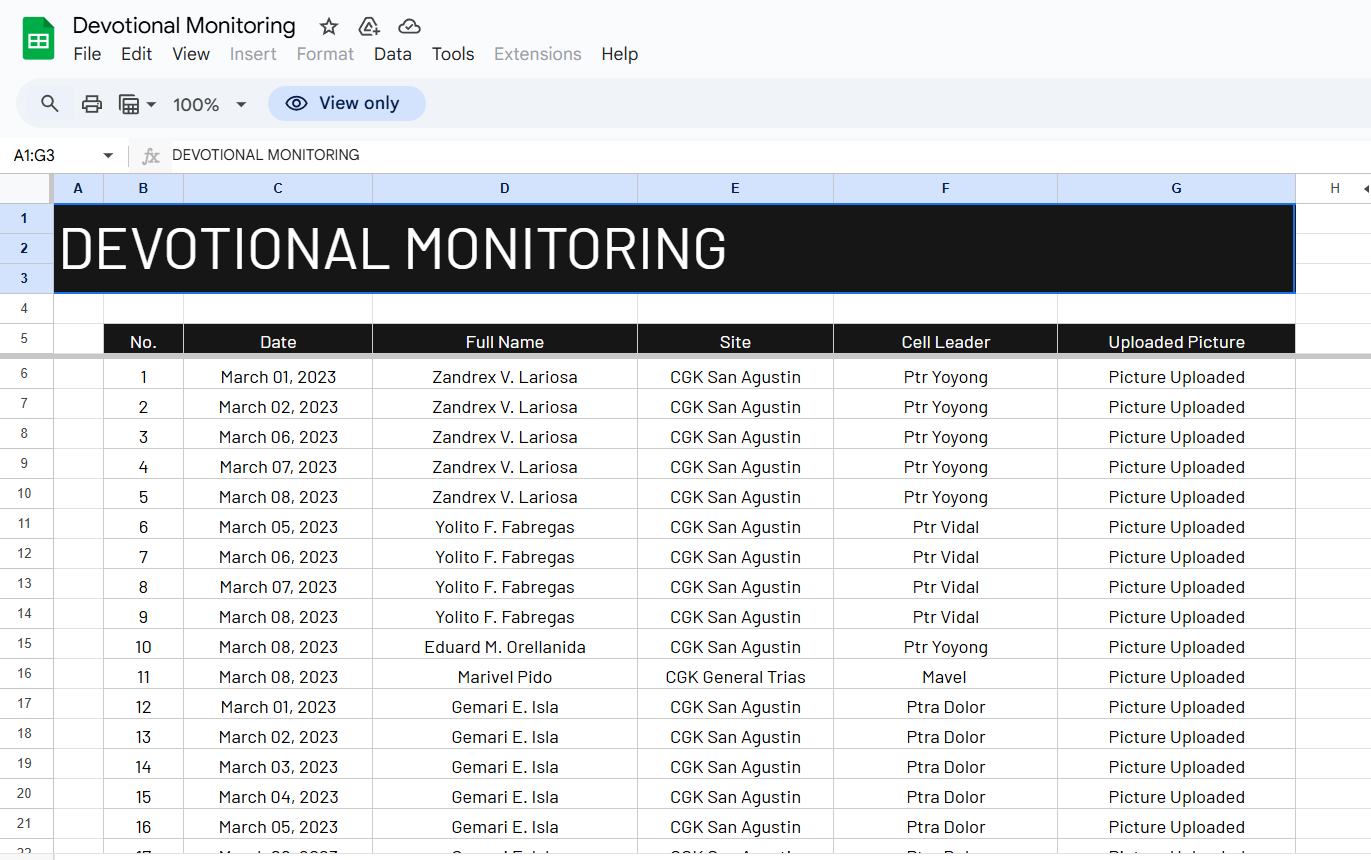Click the filter views table icon
This screenshot has width=1371, height=860.
click(129, 104)
